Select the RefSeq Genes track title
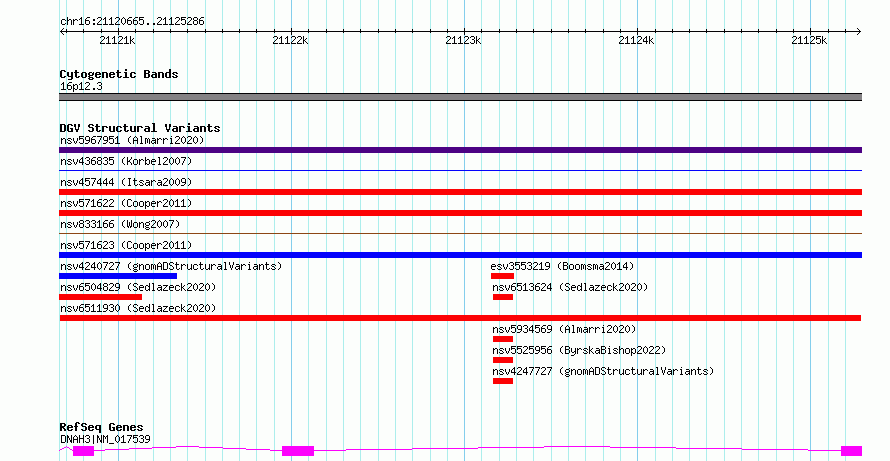 pos(102,427)
